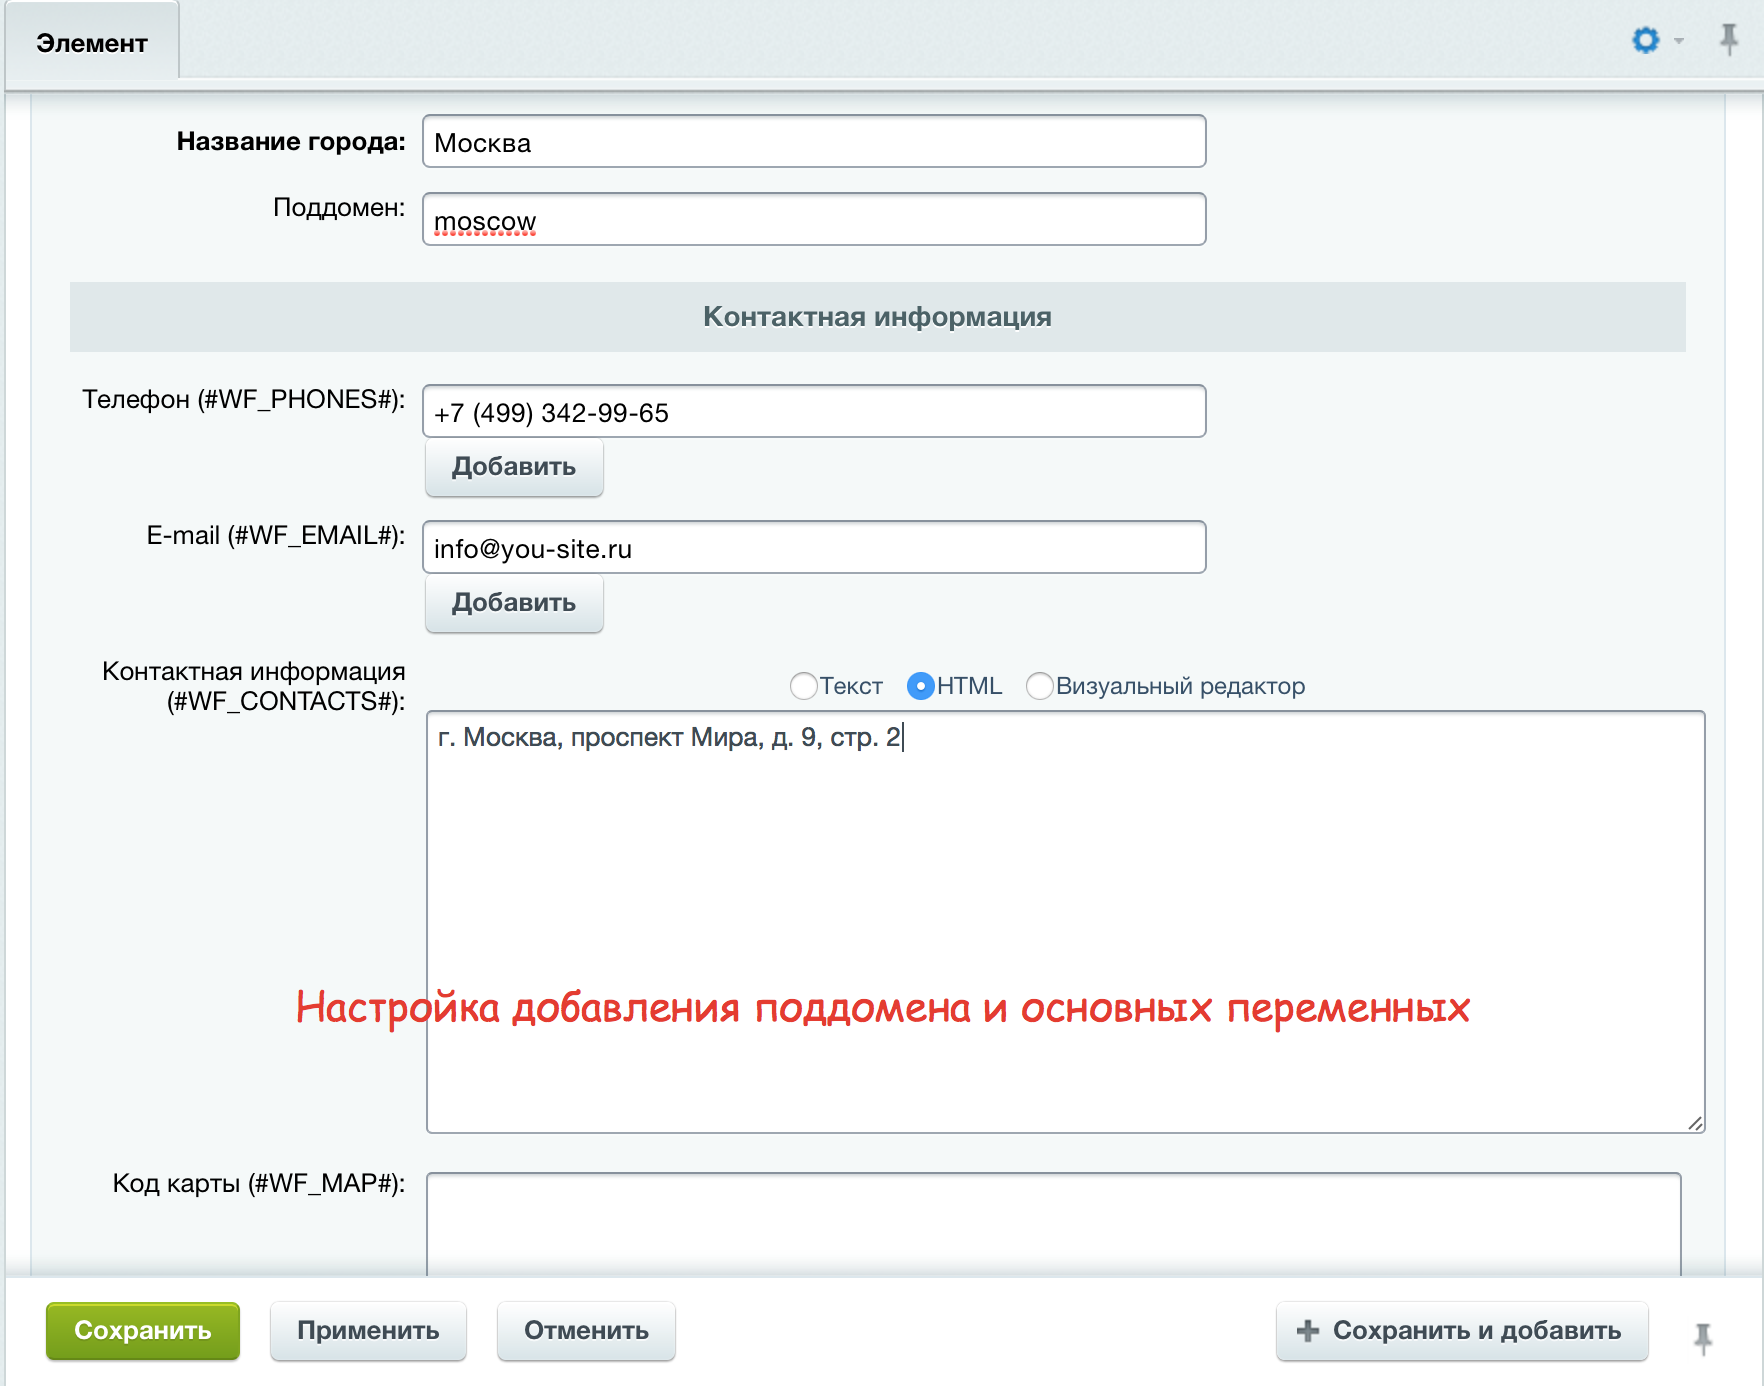Image resolution: width=1764 pixels, height=1386 pixels.
Task: Expand the arrow next to the gear
Action: click(1679, 41)
